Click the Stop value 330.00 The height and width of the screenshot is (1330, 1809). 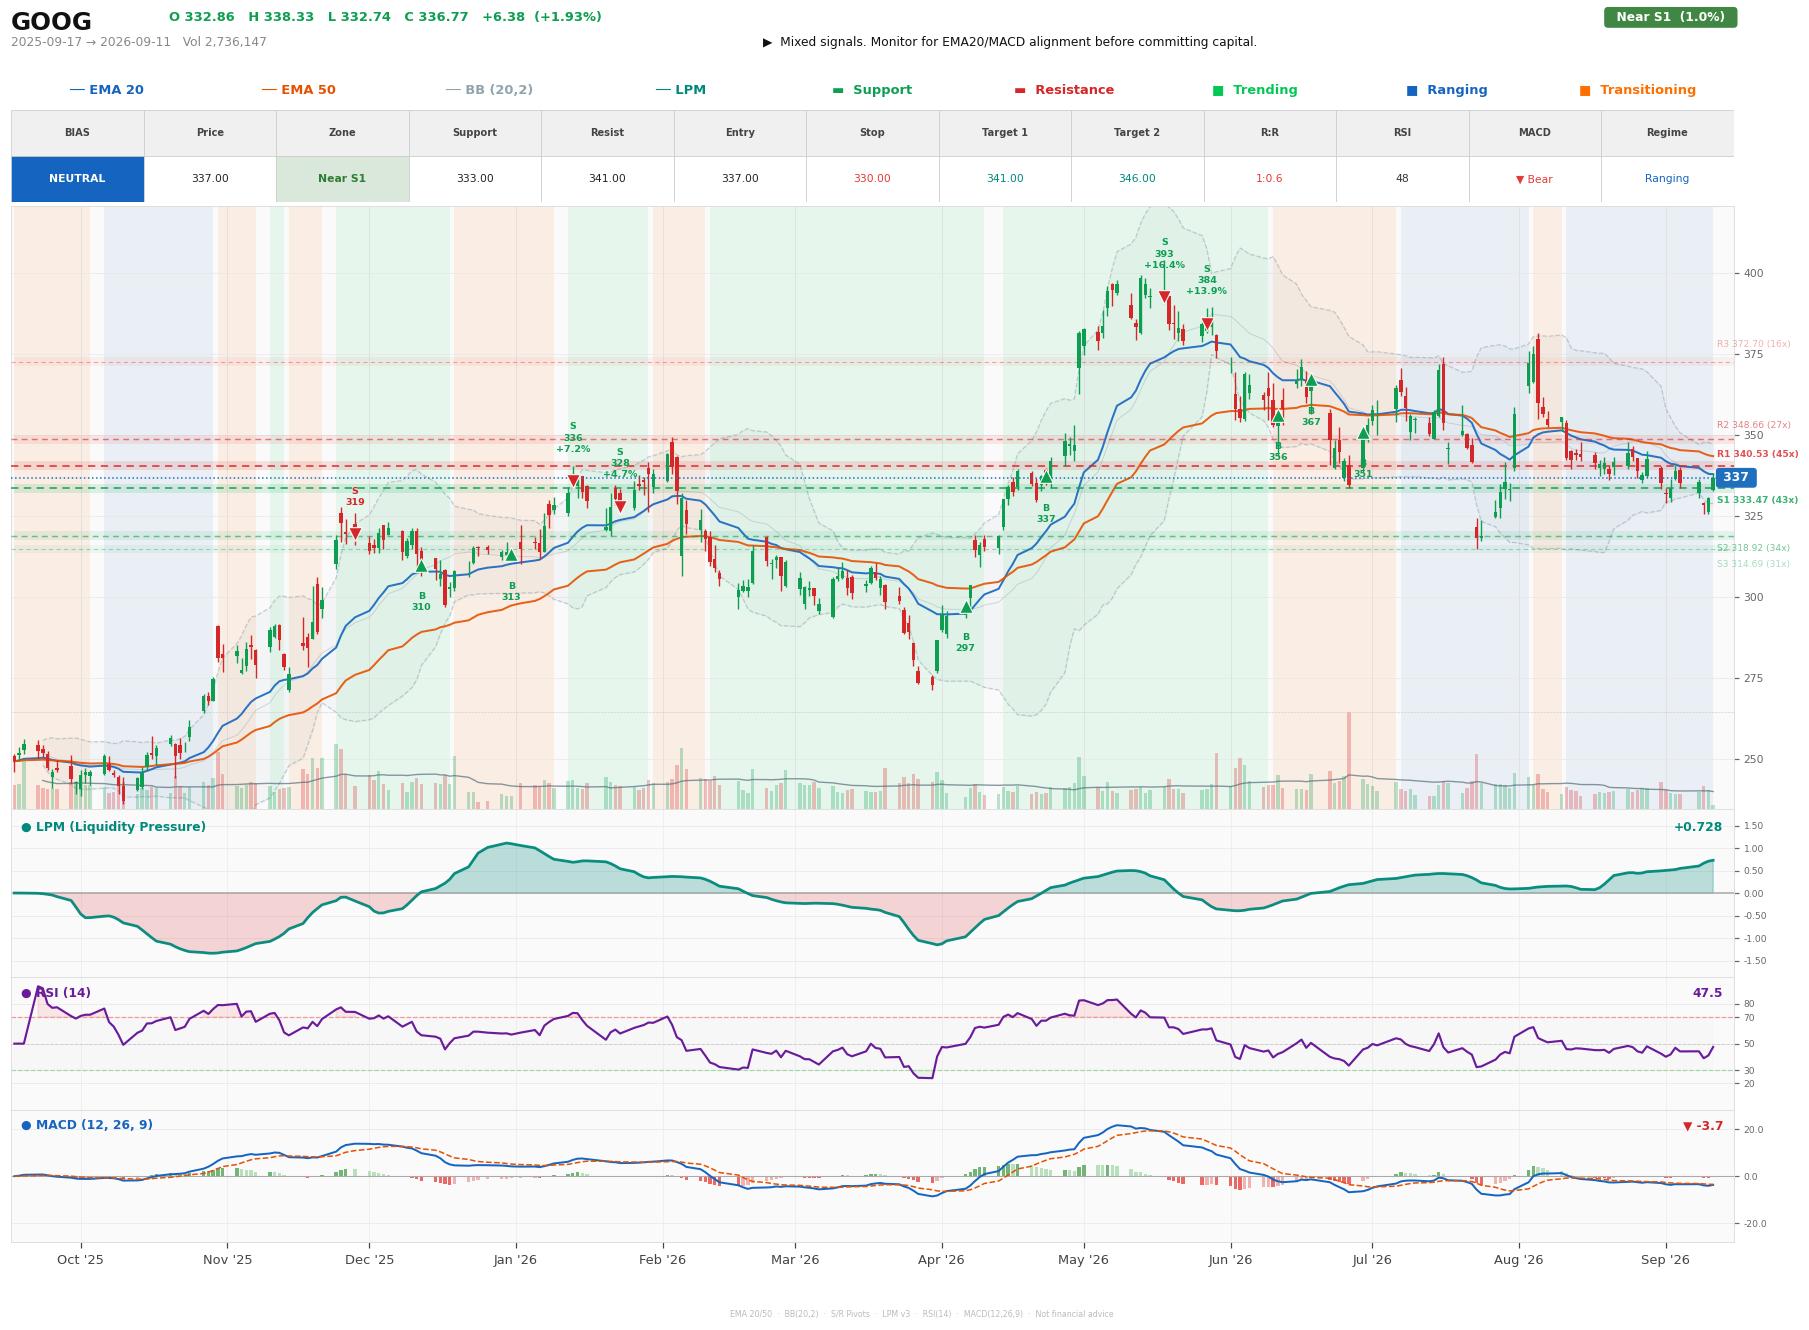(x=872, y=179)
